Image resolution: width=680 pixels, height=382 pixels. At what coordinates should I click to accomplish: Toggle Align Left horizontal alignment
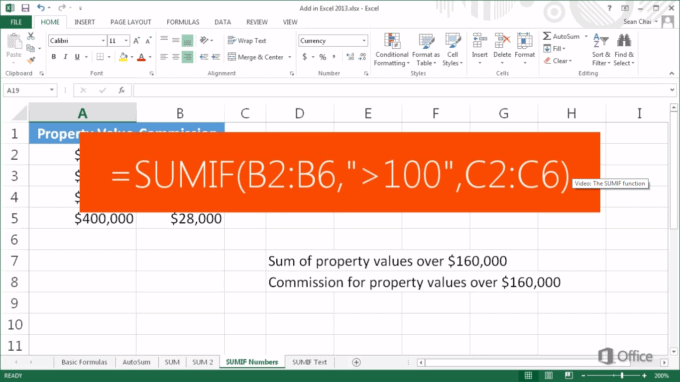pos(164,57)
